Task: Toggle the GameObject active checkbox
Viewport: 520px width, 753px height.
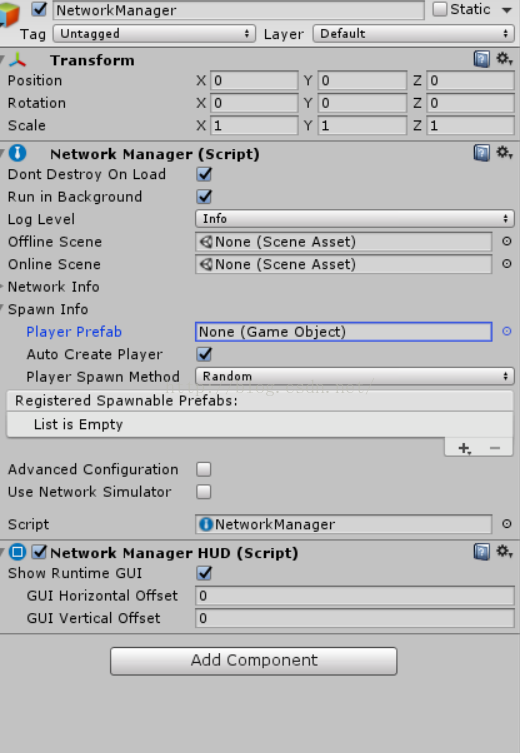Action: 39,10
